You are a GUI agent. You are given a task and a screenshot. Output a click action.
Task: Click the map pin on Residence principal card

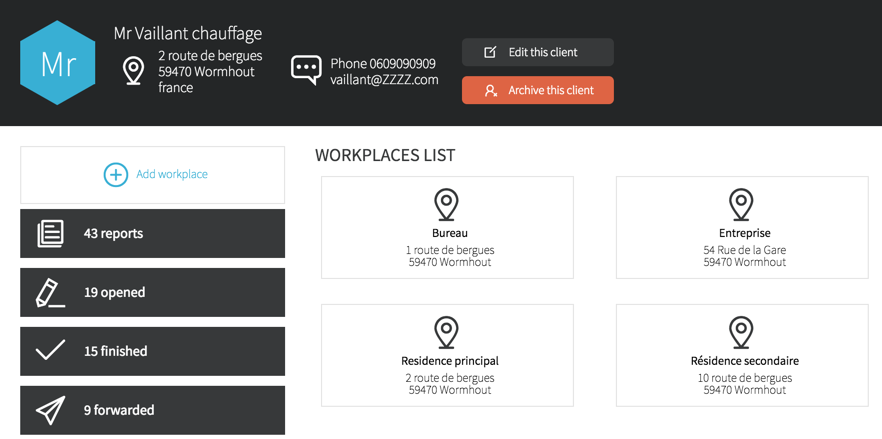pos(447,333)
